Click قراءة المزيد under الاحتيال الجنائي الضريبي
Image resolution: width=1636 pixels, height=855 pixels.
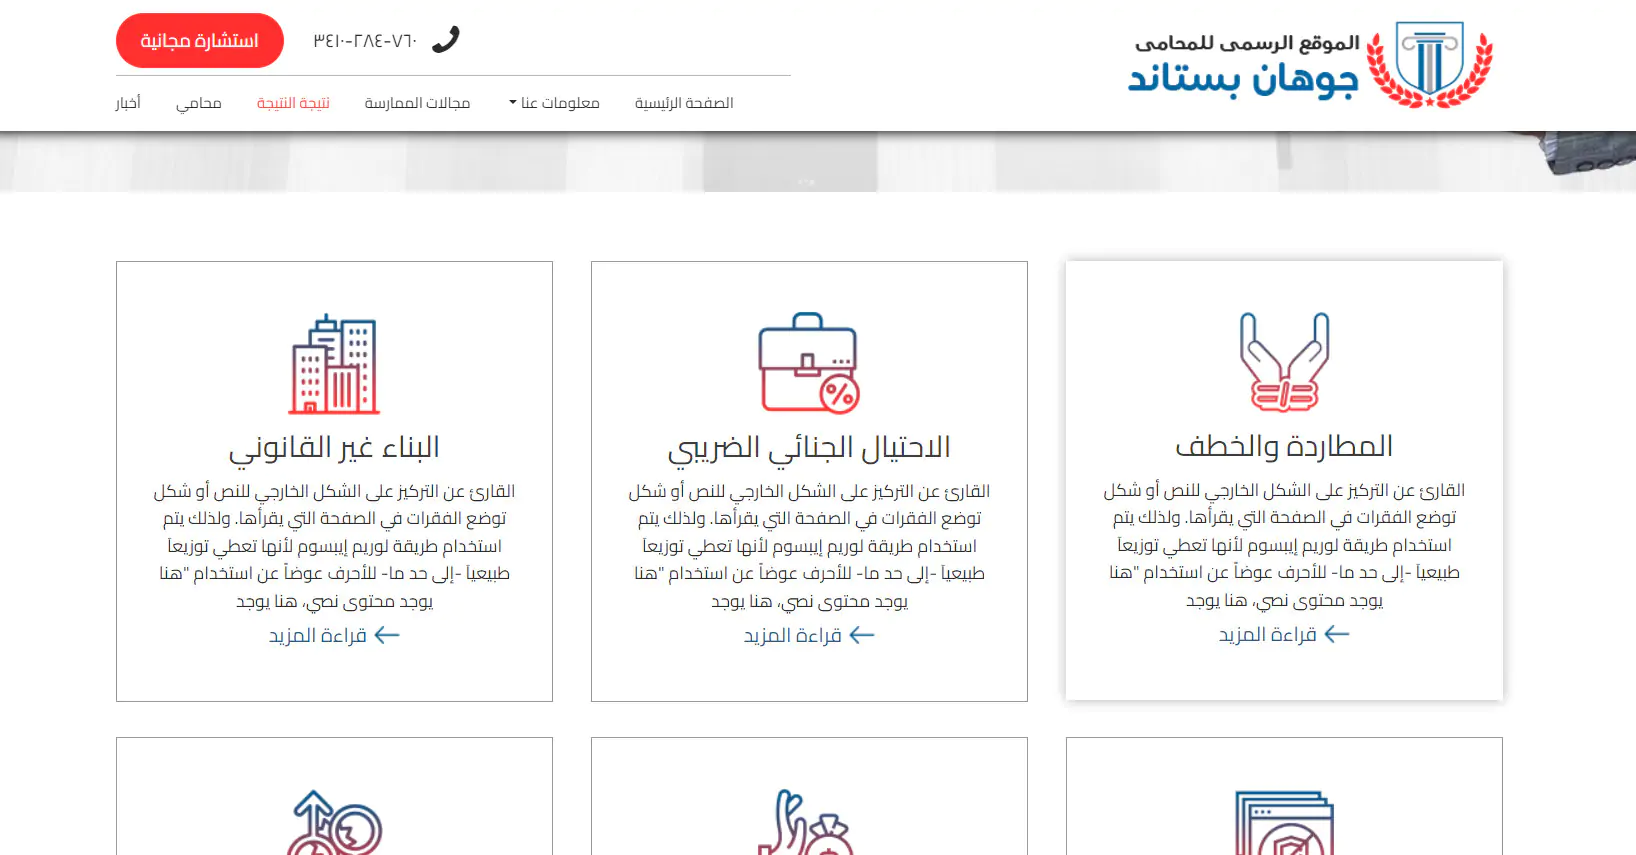pos(808,636)
